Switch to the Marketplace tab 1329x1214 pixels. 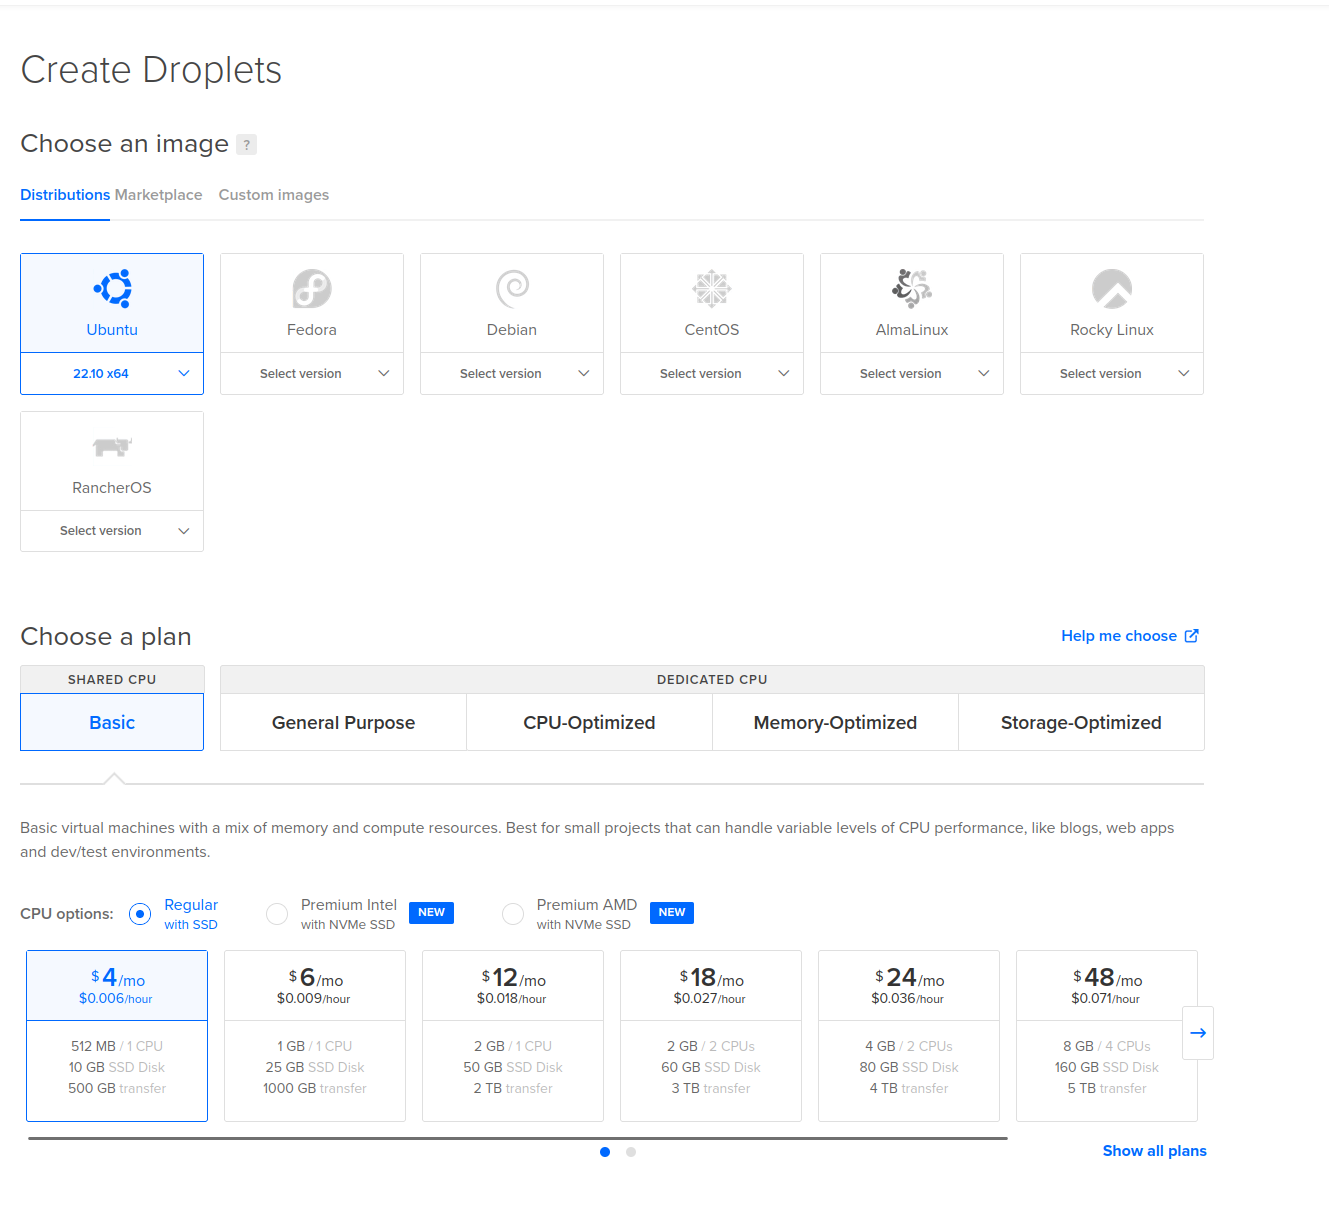click(x=158, y=195)
